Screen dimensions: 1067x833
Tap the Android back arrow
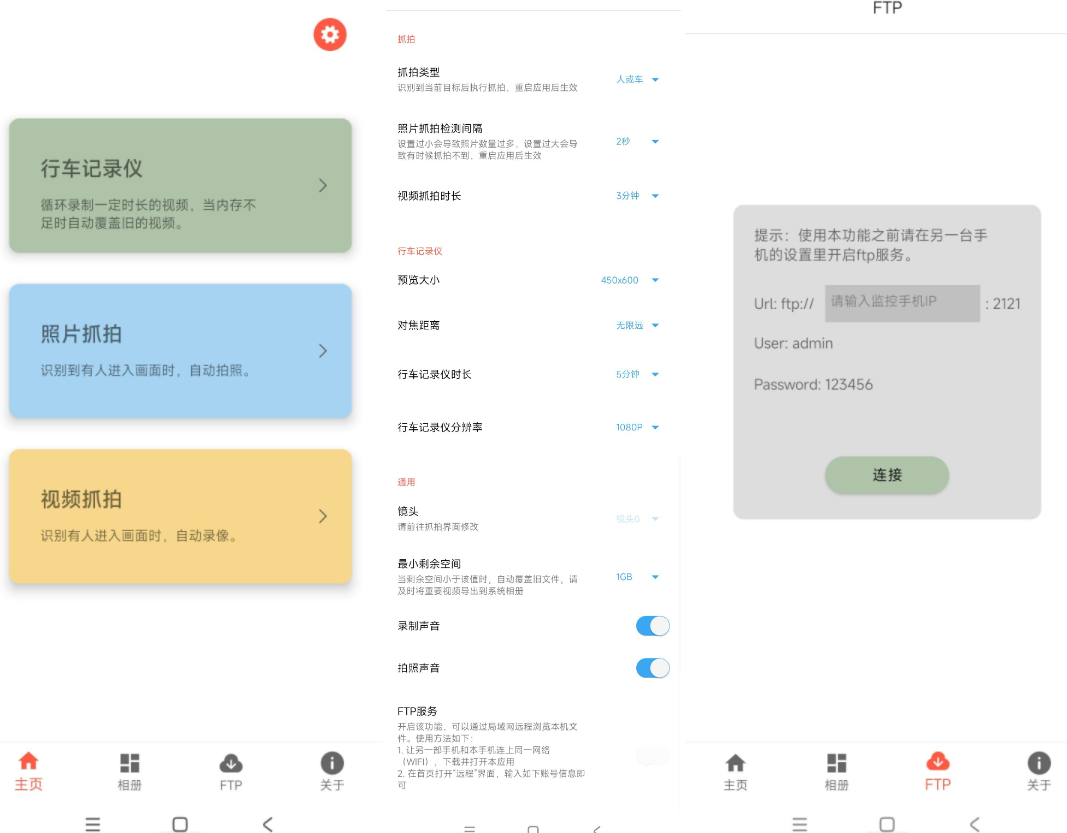267,824
